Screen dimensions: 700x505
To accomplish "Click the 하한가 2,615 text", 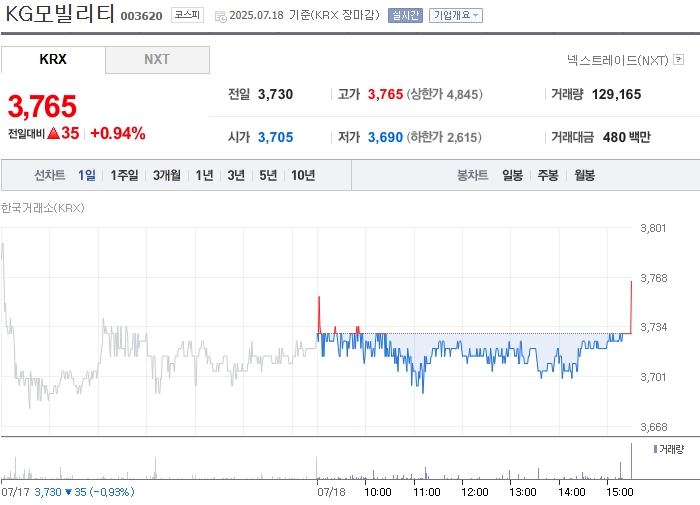I will [444, 137].
